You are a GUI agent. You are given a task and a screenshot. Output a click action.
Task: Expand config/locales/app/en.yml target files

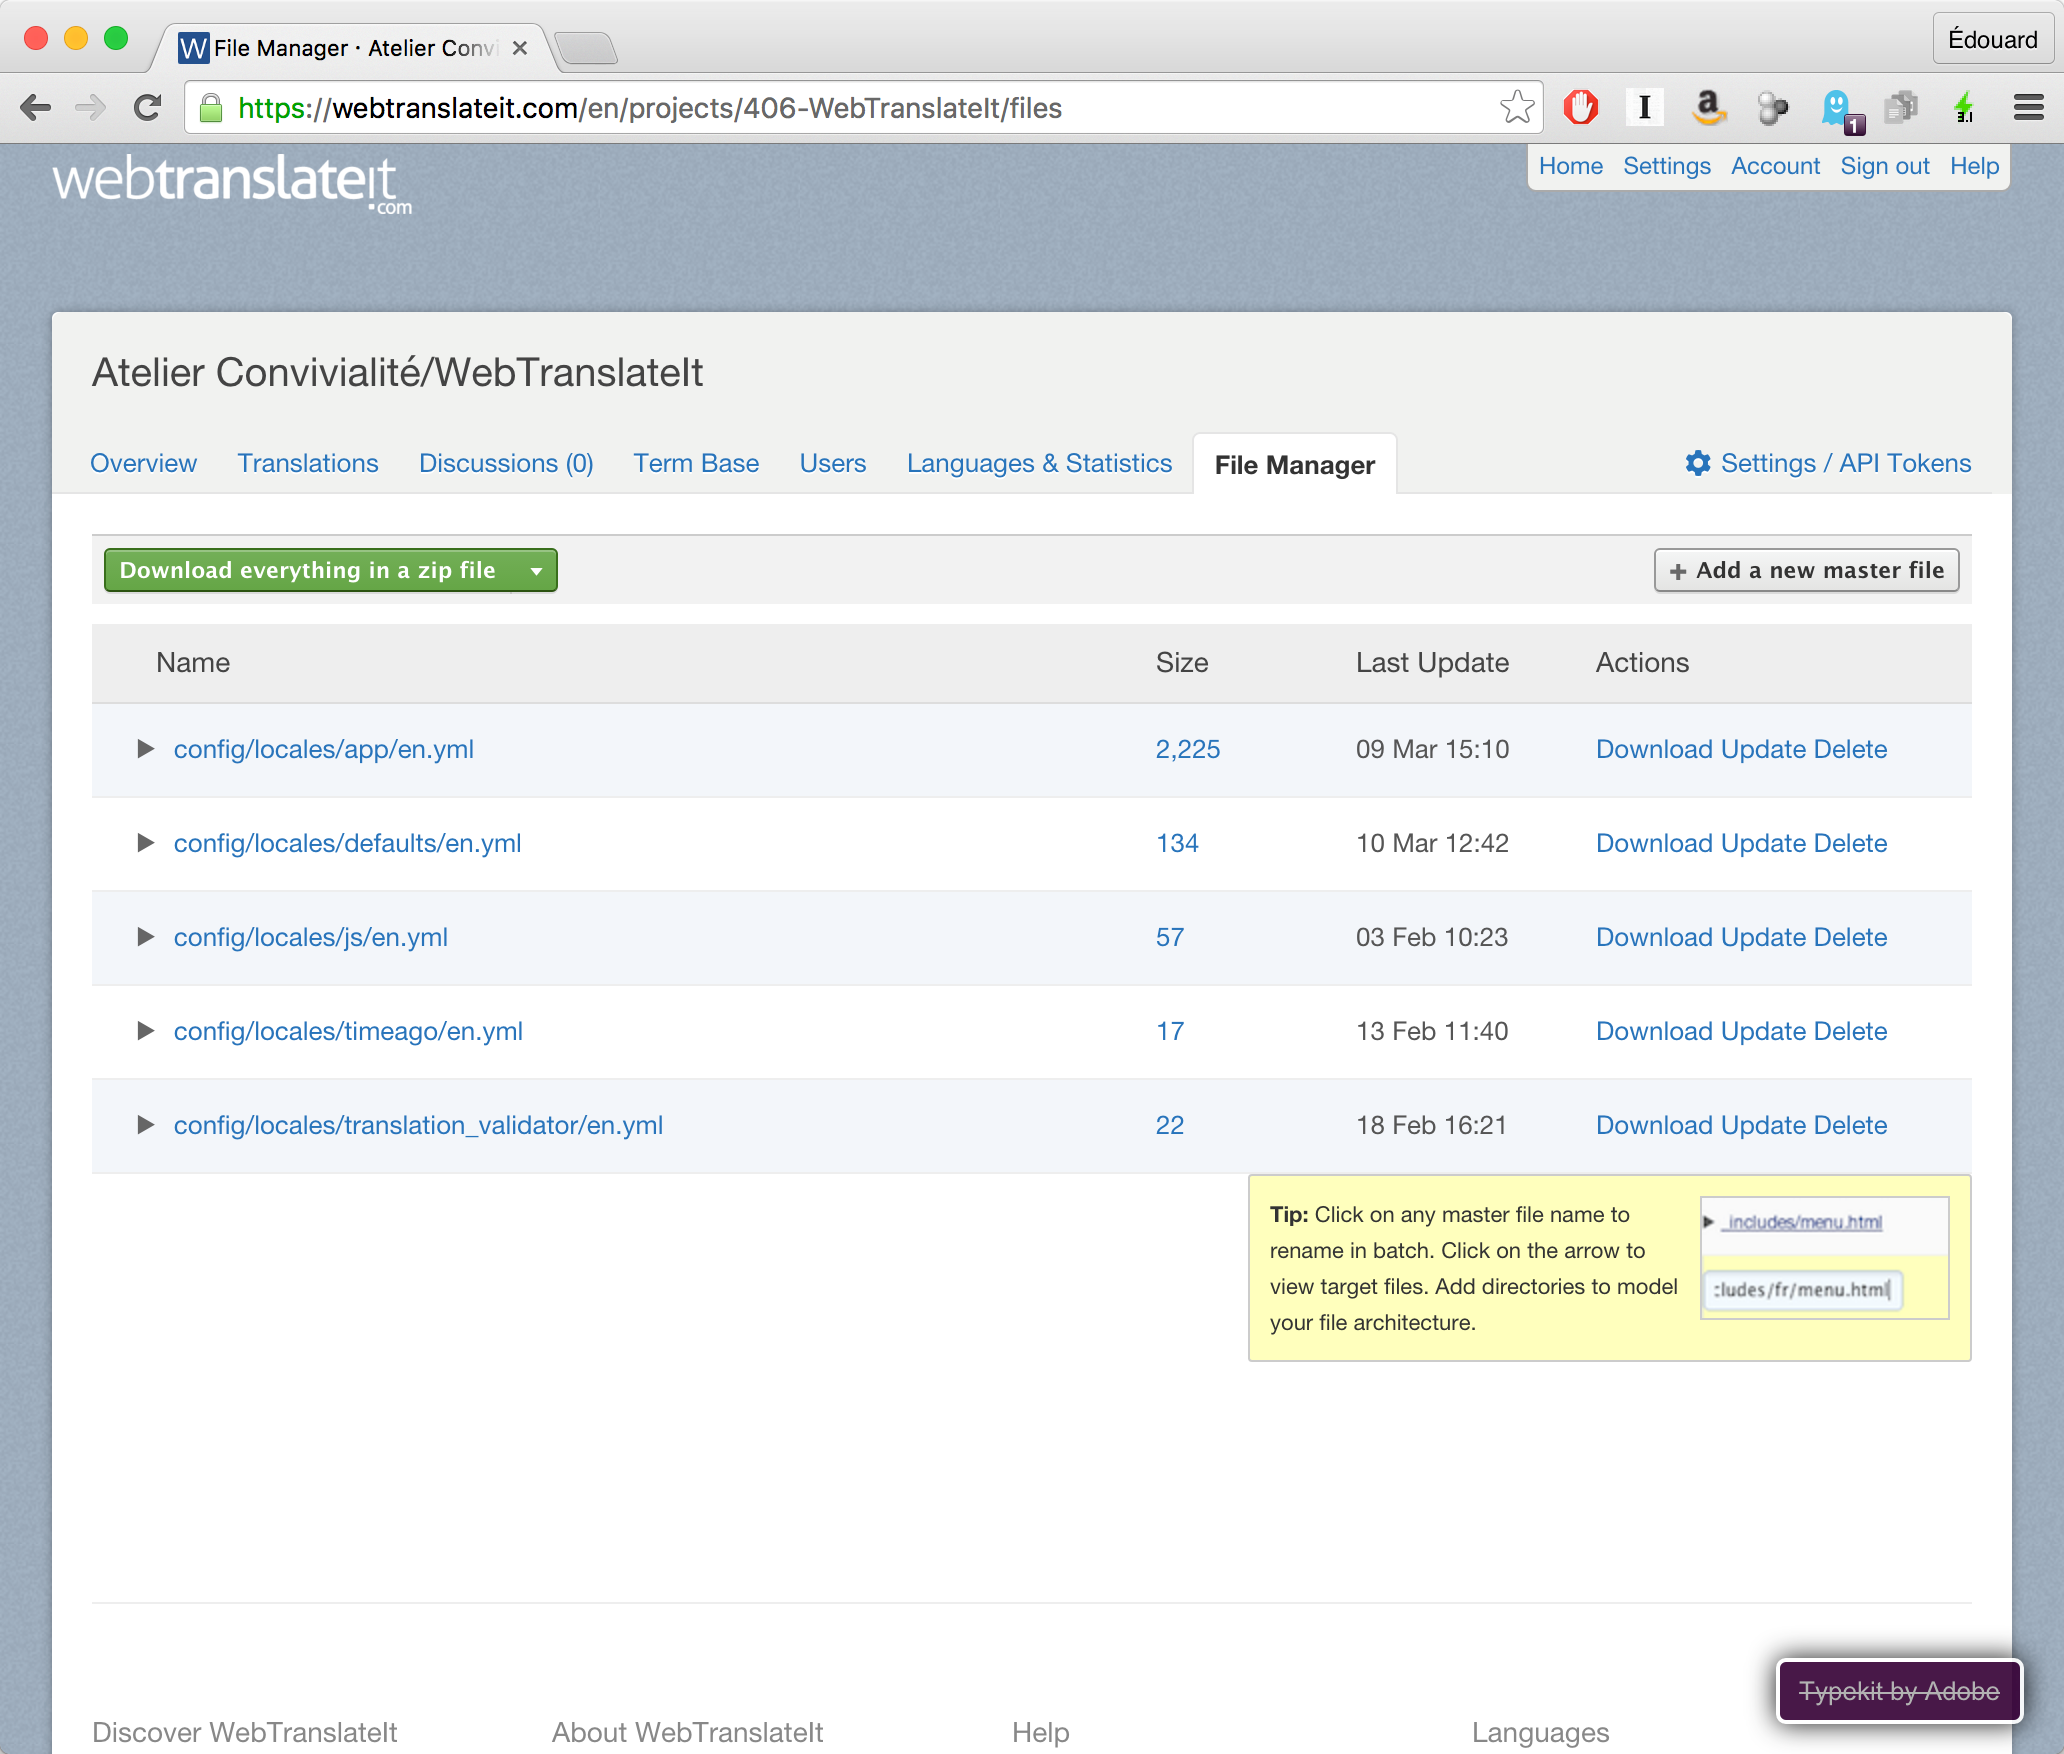pyautogui.click(x=145, y=749)
